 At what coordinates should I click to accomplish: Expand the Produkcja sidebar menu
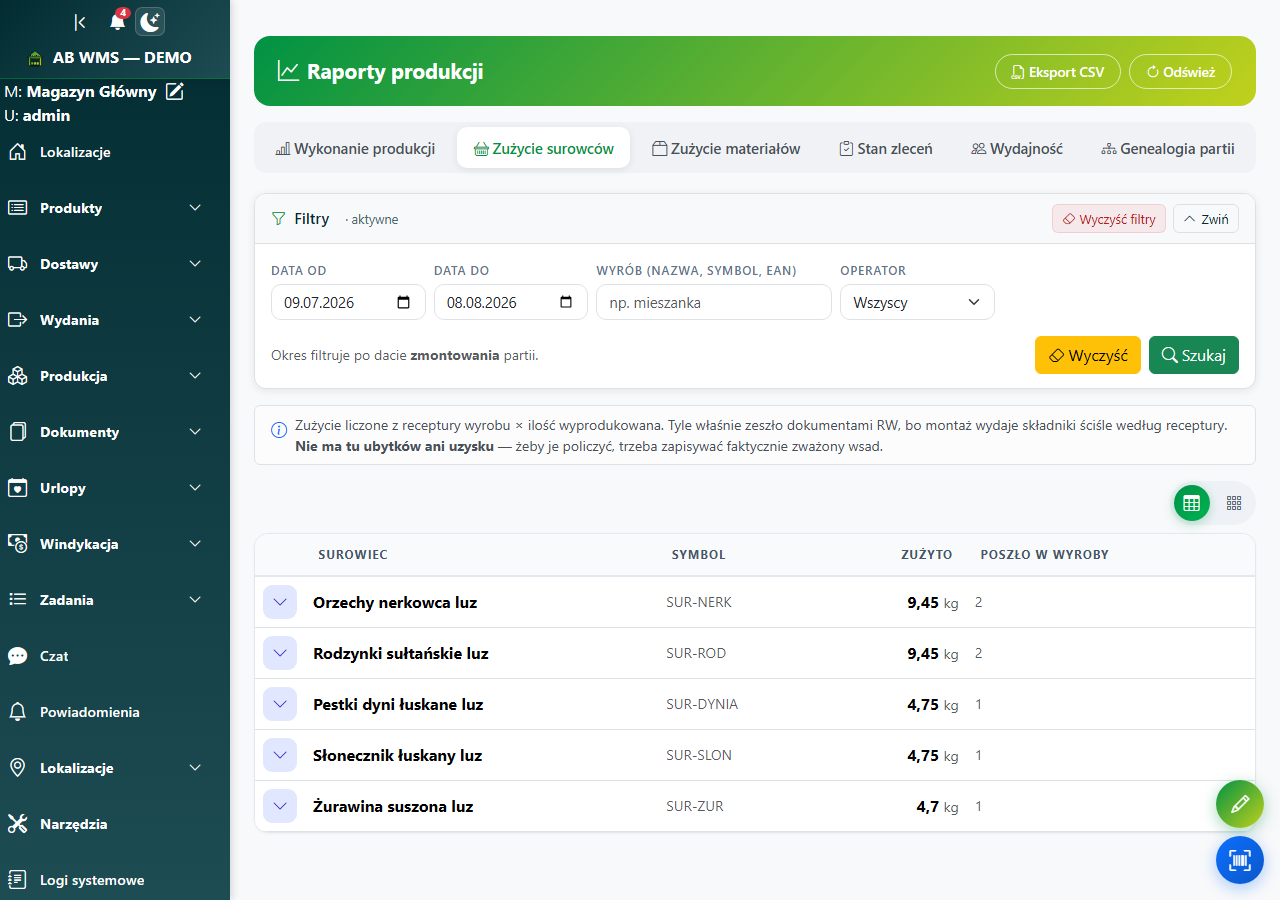(x=115, y=376)
